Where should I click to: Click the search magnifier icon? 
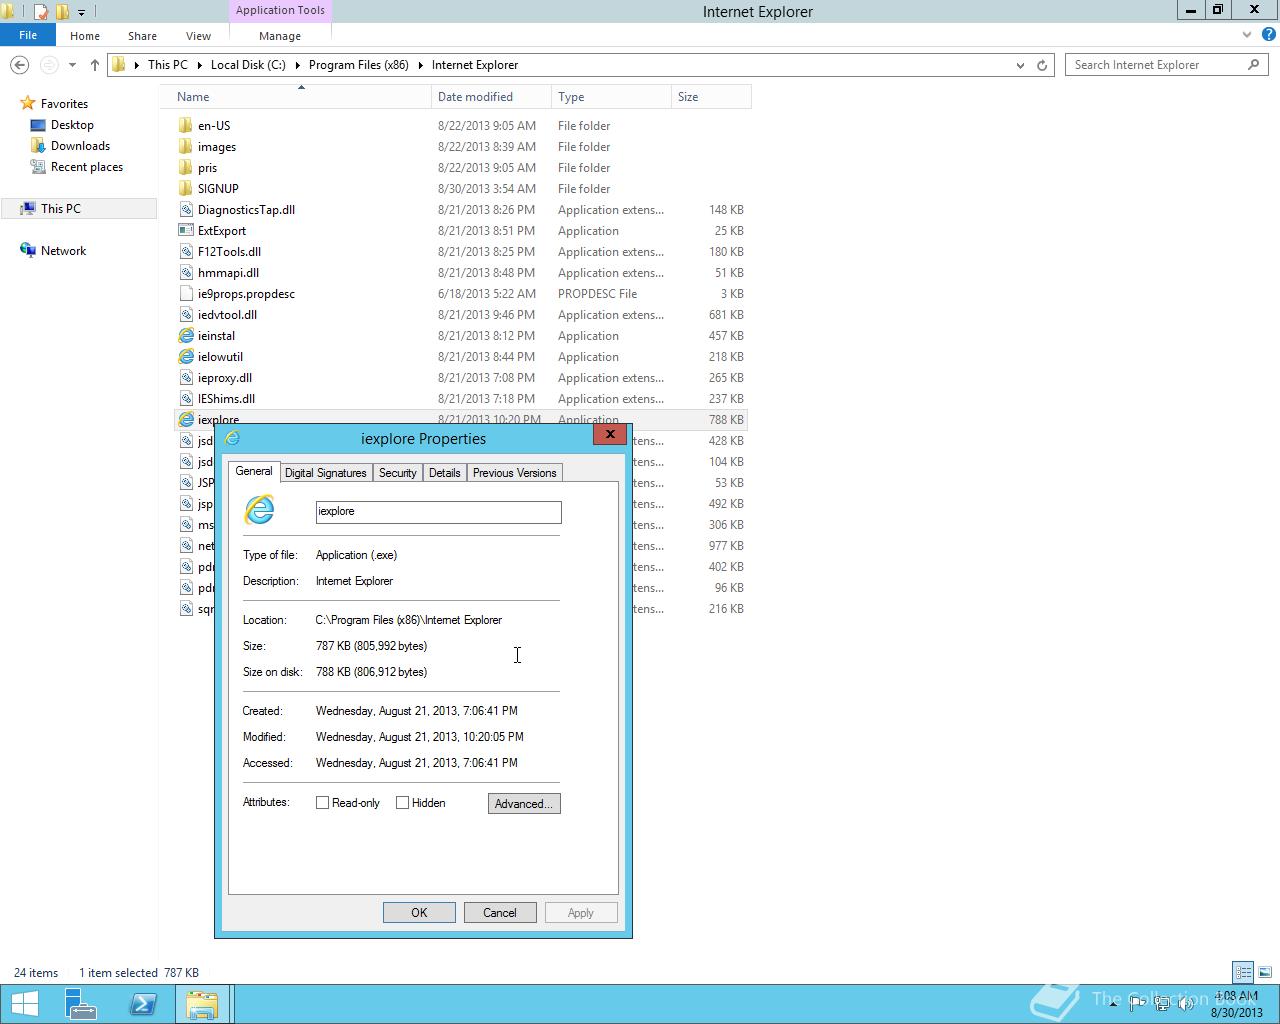(1253, 65)
